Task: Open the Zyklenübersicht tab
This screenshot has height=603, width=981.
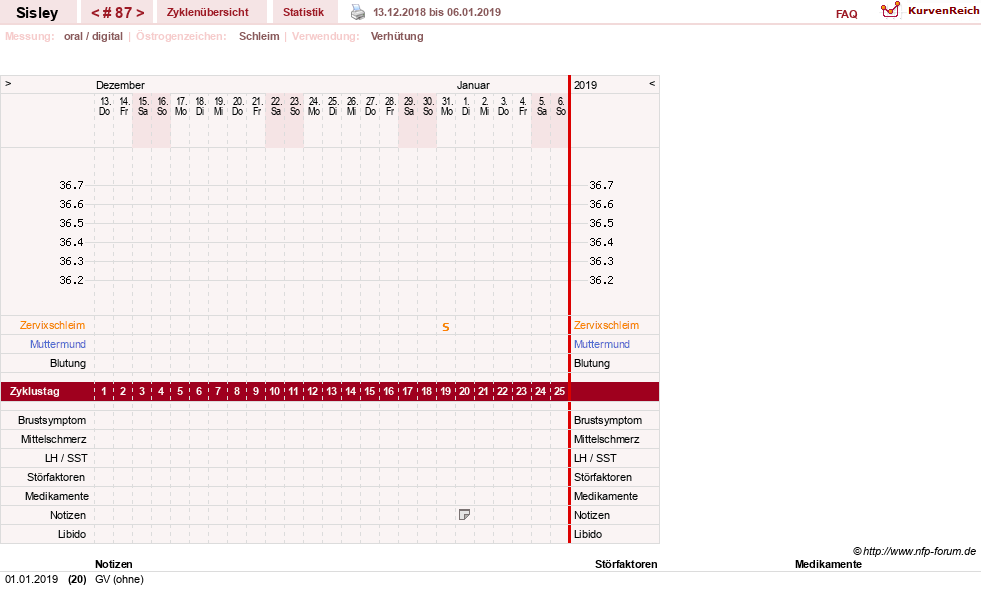Action: click(208, 12)
